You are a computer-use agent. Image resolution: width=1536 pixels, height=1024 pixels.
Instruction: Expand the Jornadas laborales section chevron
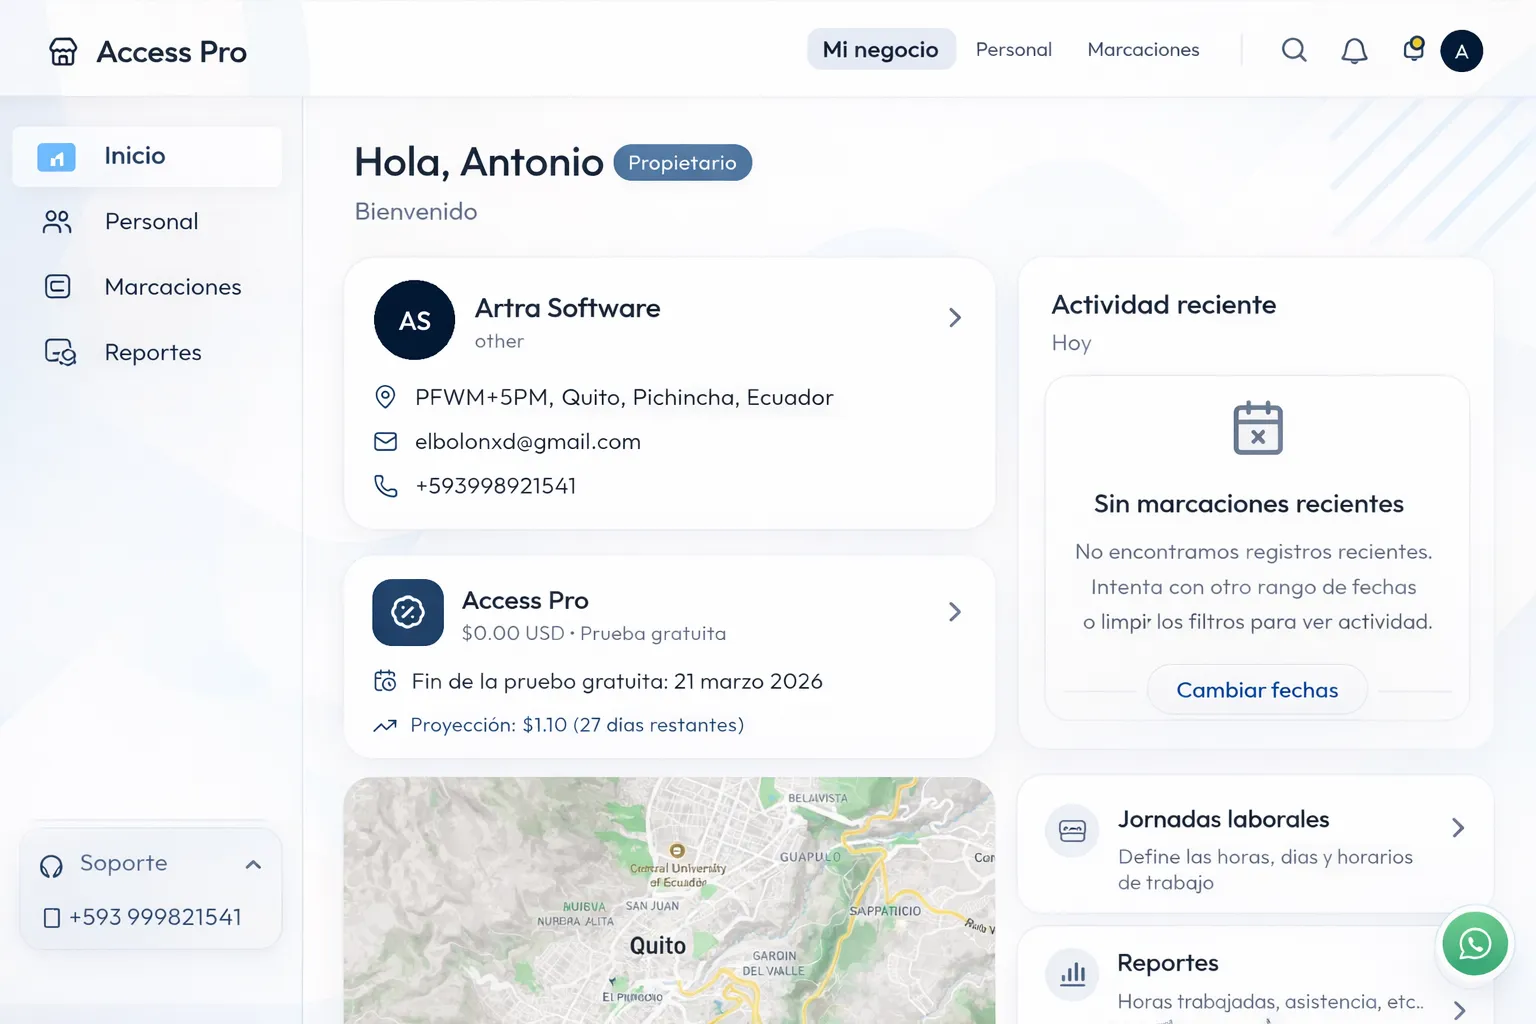1457,828
